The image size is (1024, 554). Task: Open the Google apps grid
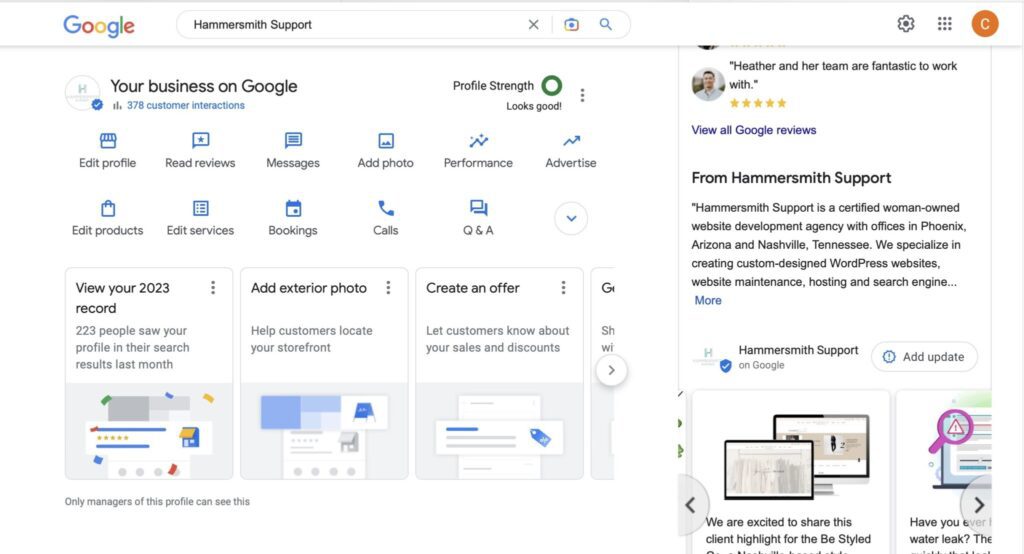944,24
